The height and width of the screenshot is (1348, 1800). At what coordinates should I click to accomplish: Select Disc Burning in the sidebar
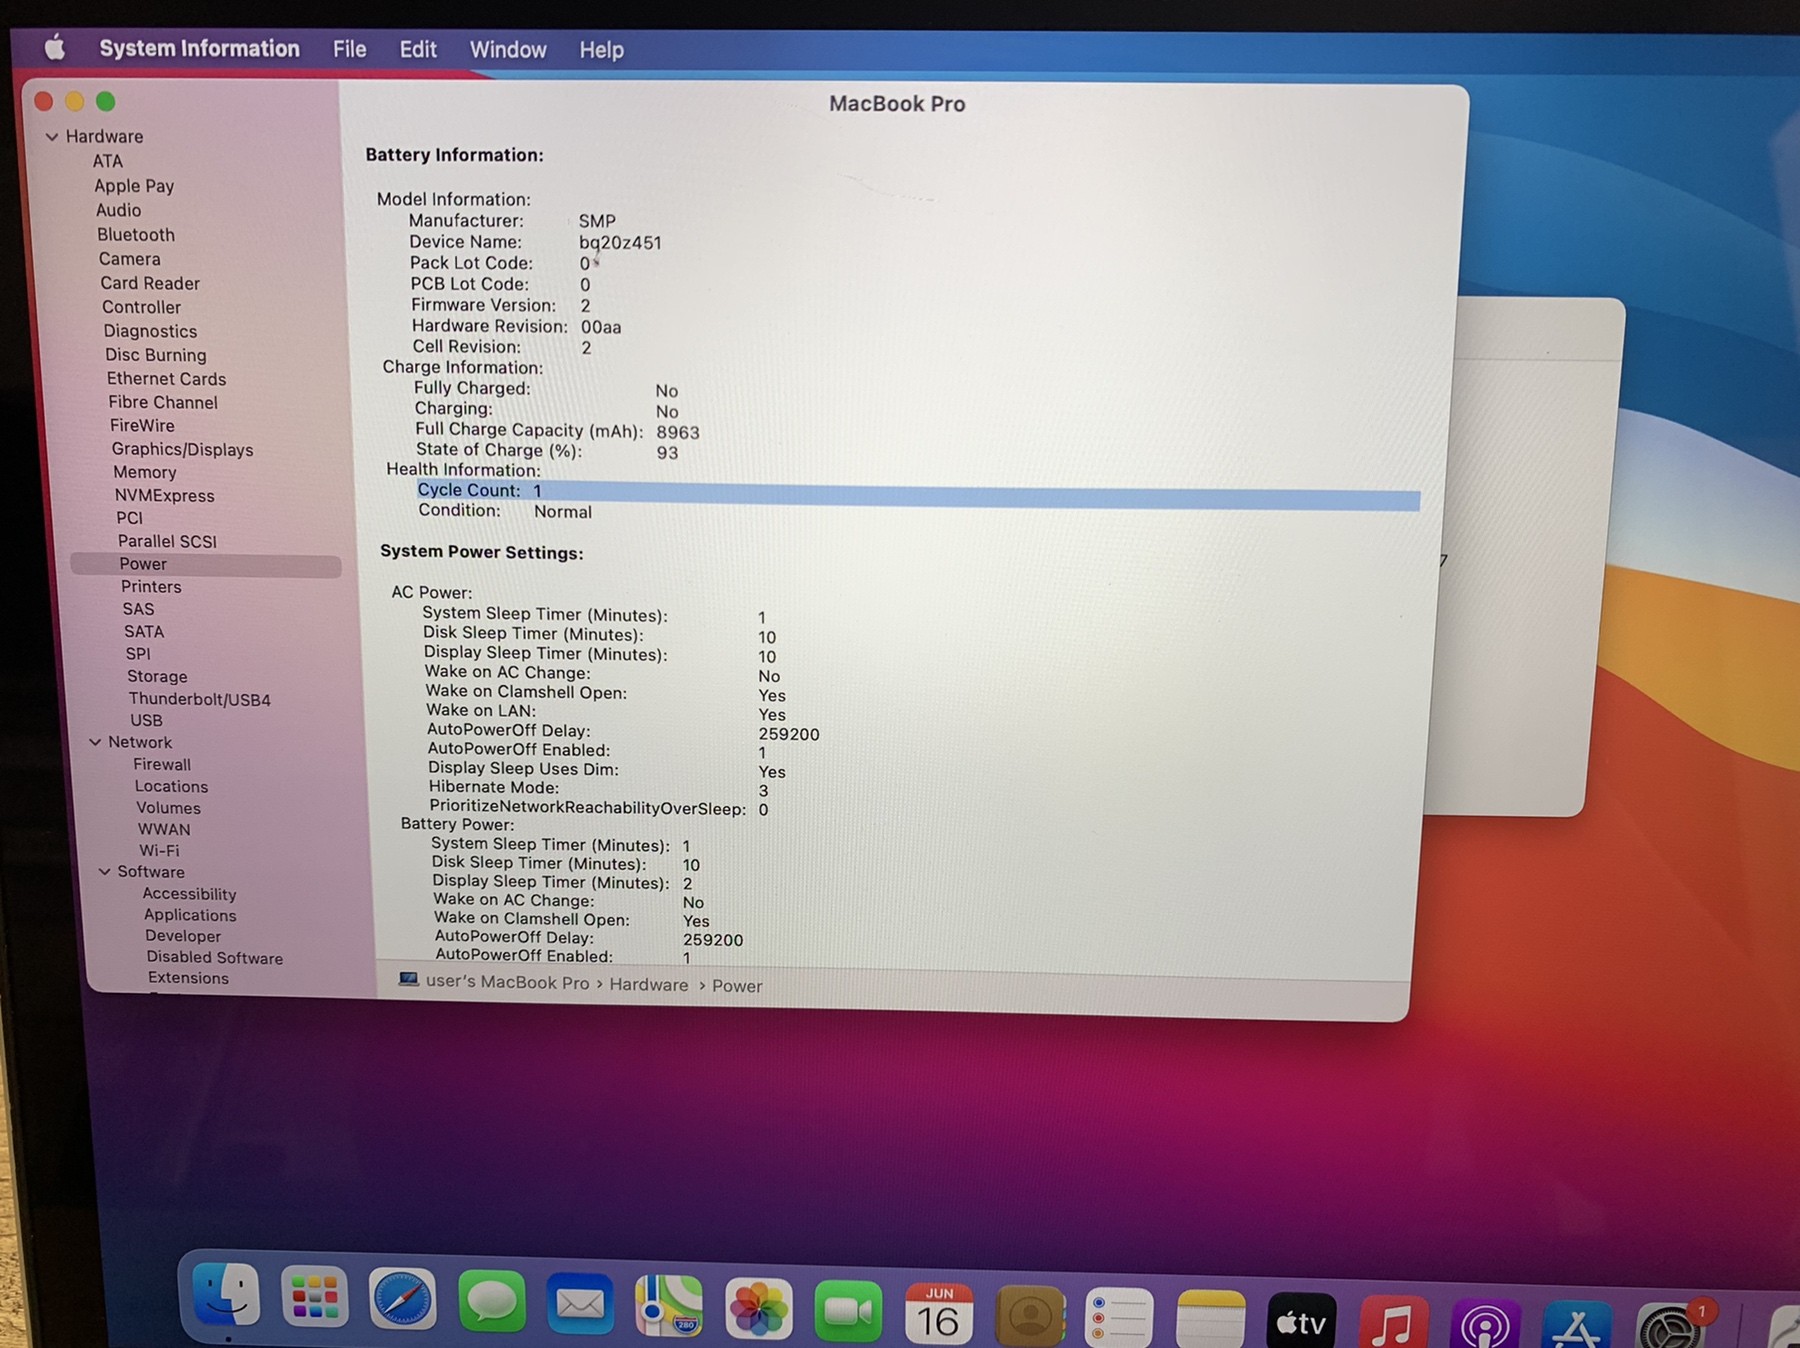click(x=156, y=355)
